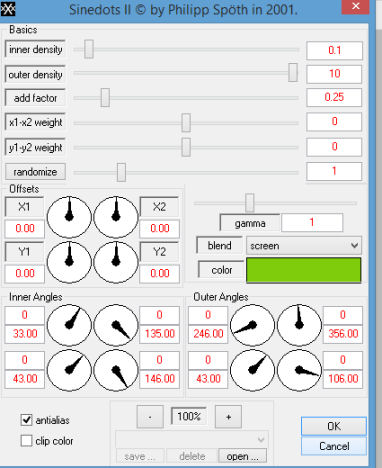Click the x1-x2 weight slider handle

click(x=186, y=122)
